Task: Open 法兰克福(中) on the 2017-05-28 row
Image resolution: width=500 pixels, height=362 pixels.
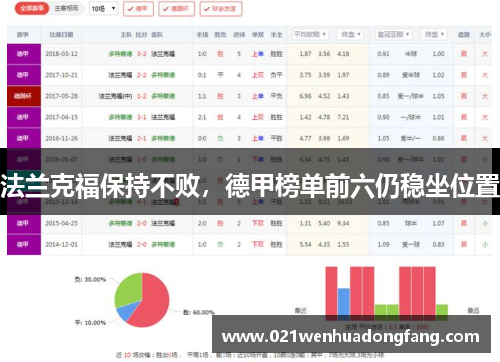Action: click(115, 96)
